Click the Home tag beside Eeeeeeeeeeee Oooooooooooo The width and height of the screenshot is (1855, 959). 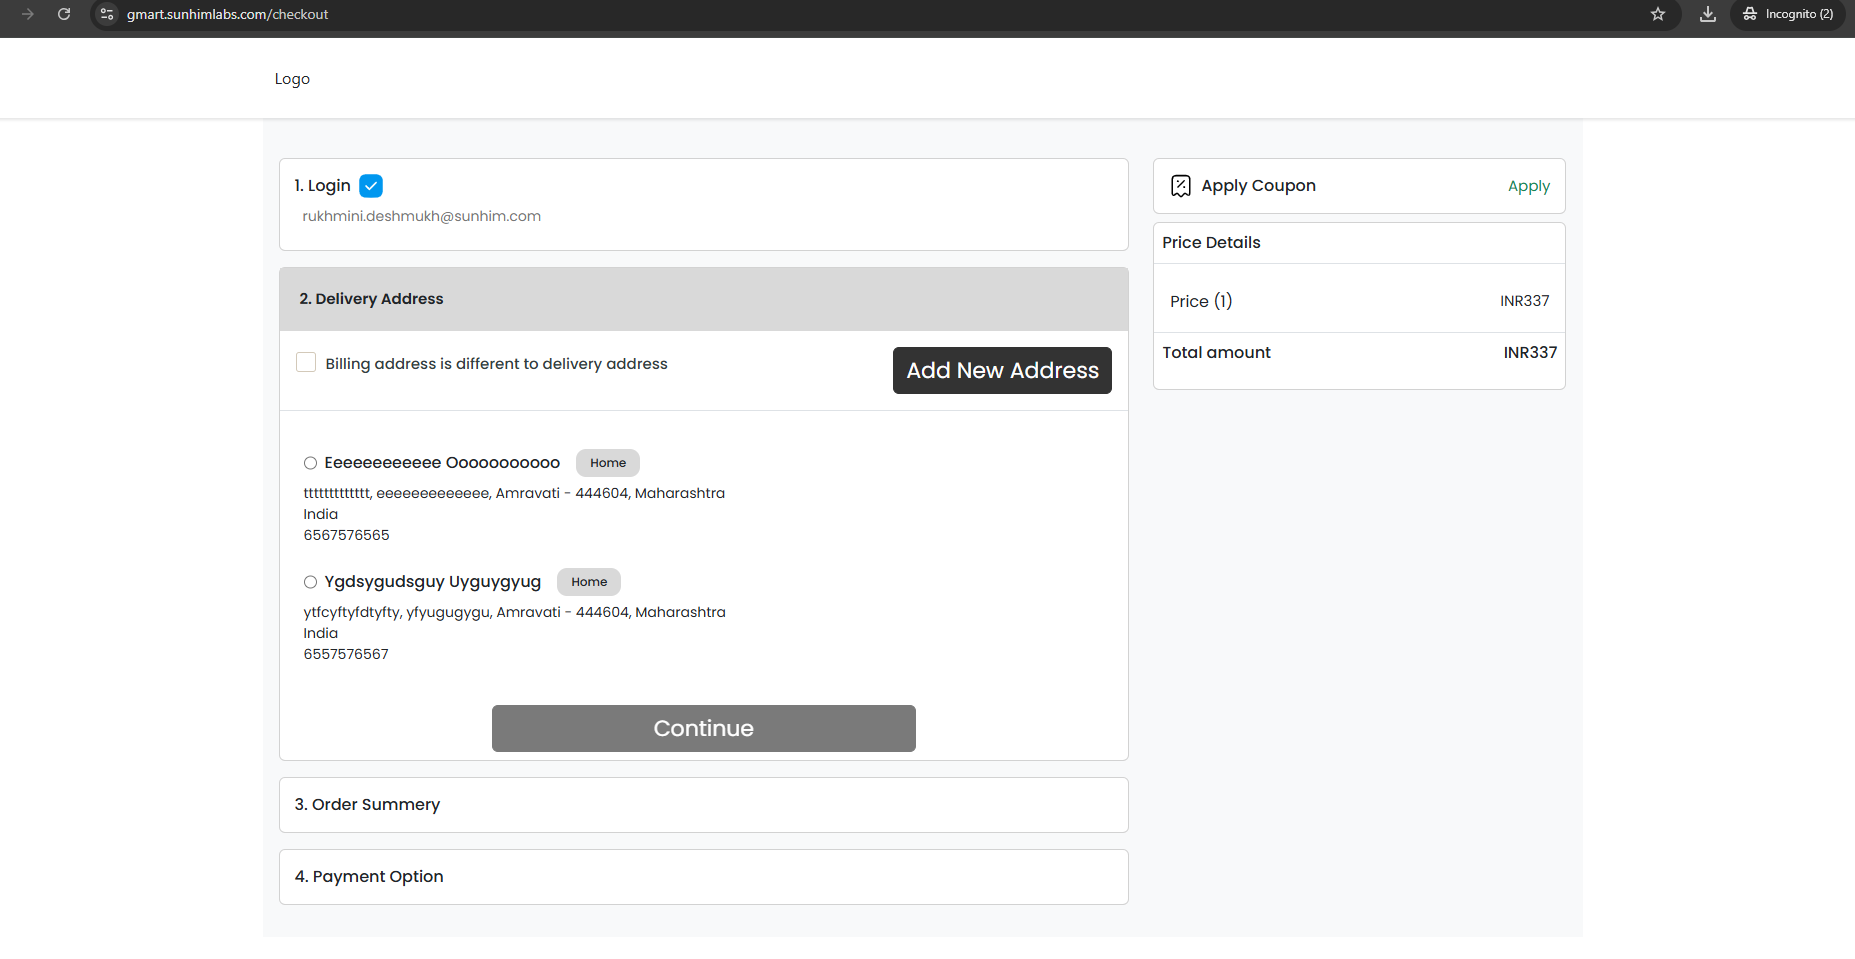coord(608,463)
